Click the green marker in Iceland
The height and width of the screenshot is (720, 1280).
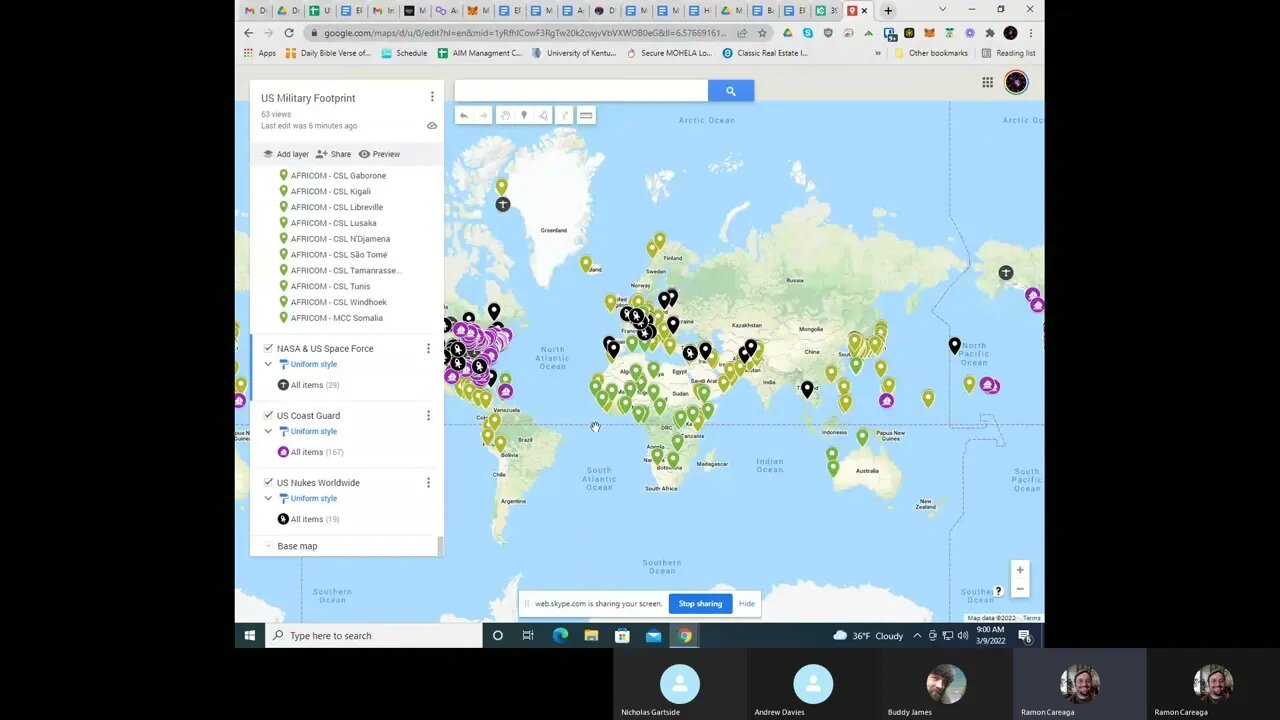[586, 263]
